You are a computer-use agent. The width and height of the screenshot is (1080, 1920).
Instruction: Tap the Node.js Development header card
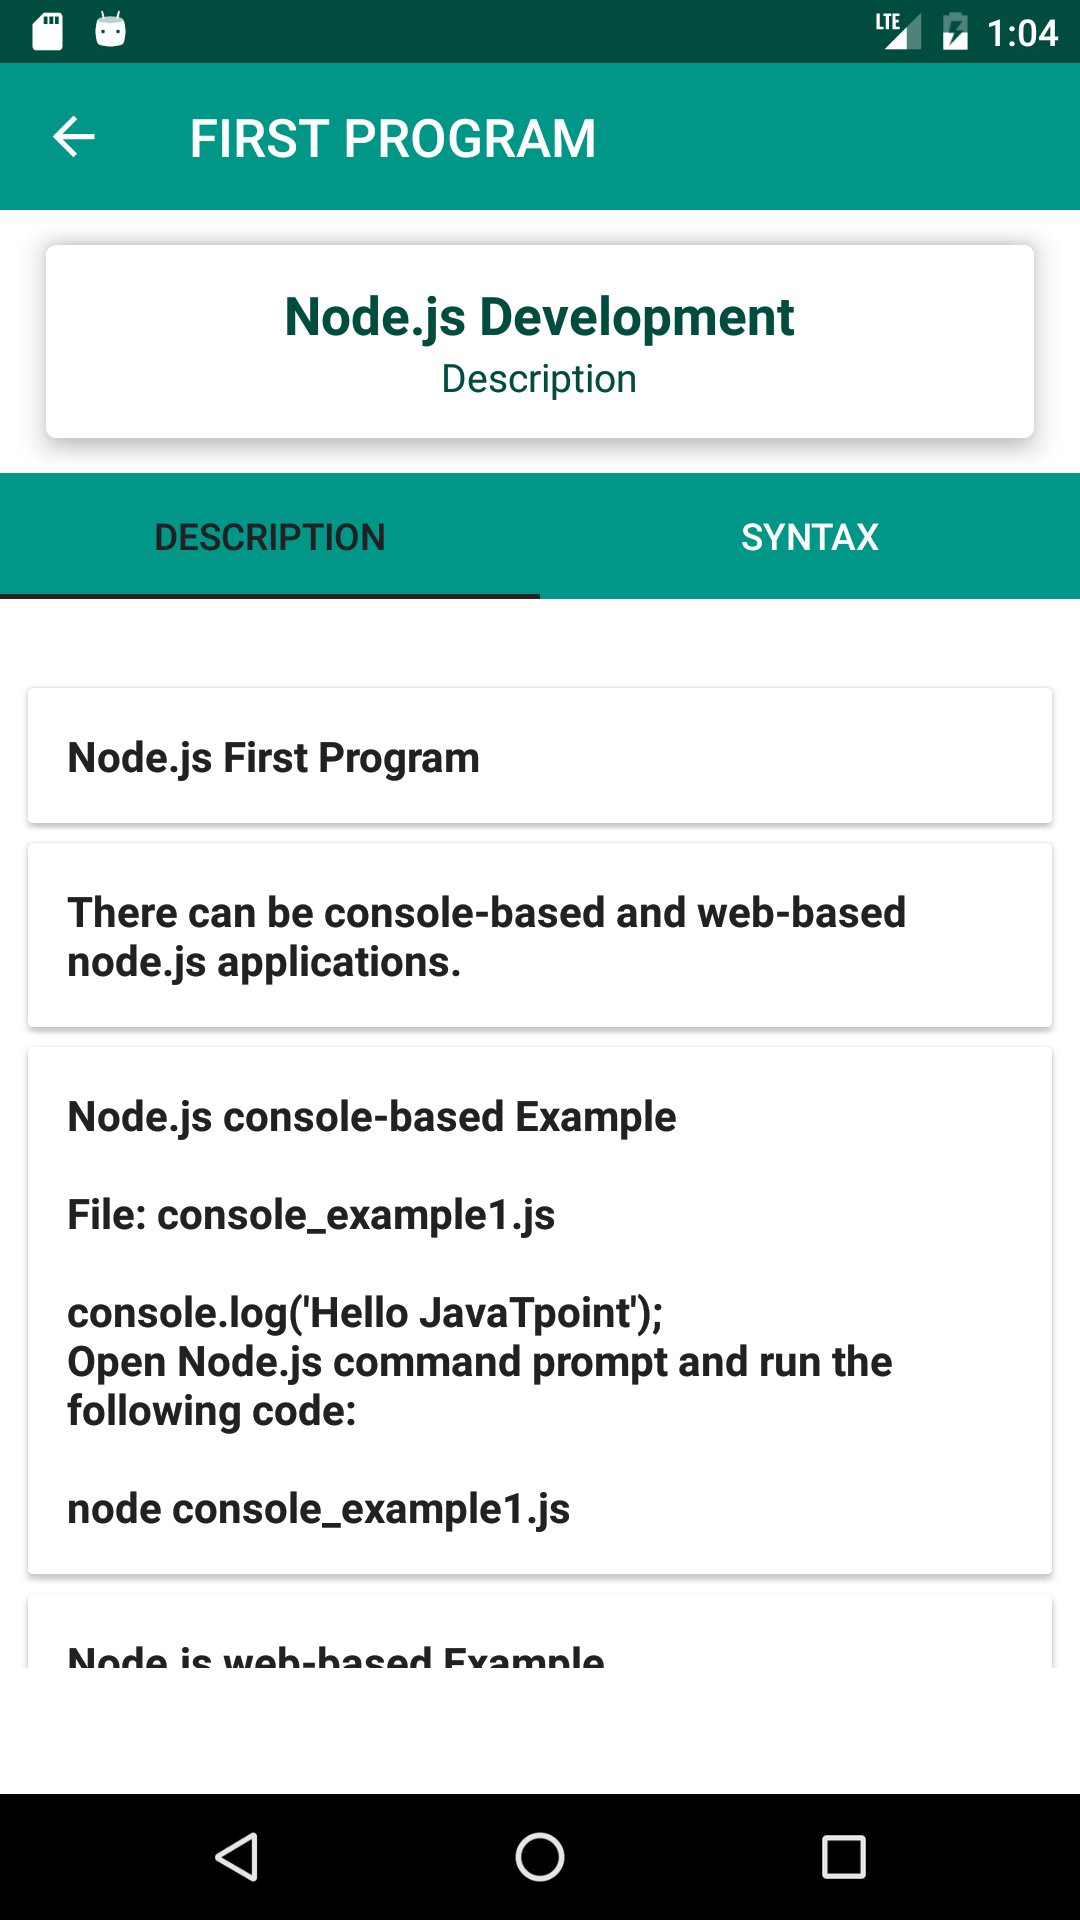tap(540, 341)
